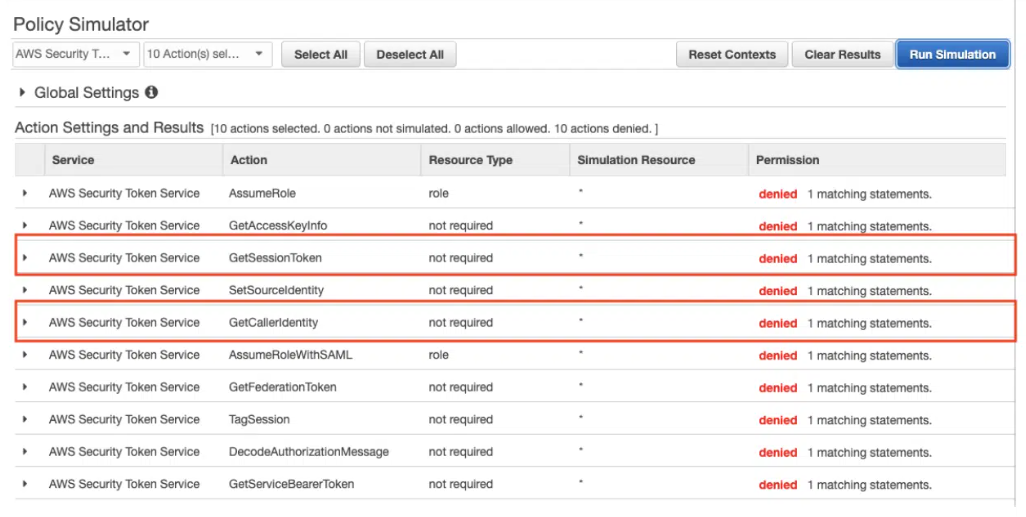The width and height of the screenshot is (1026, 517).
Task: Click the role resource type for AssumeRoleWithSAML
Action: pyautogui.click(x=438, y=355)
